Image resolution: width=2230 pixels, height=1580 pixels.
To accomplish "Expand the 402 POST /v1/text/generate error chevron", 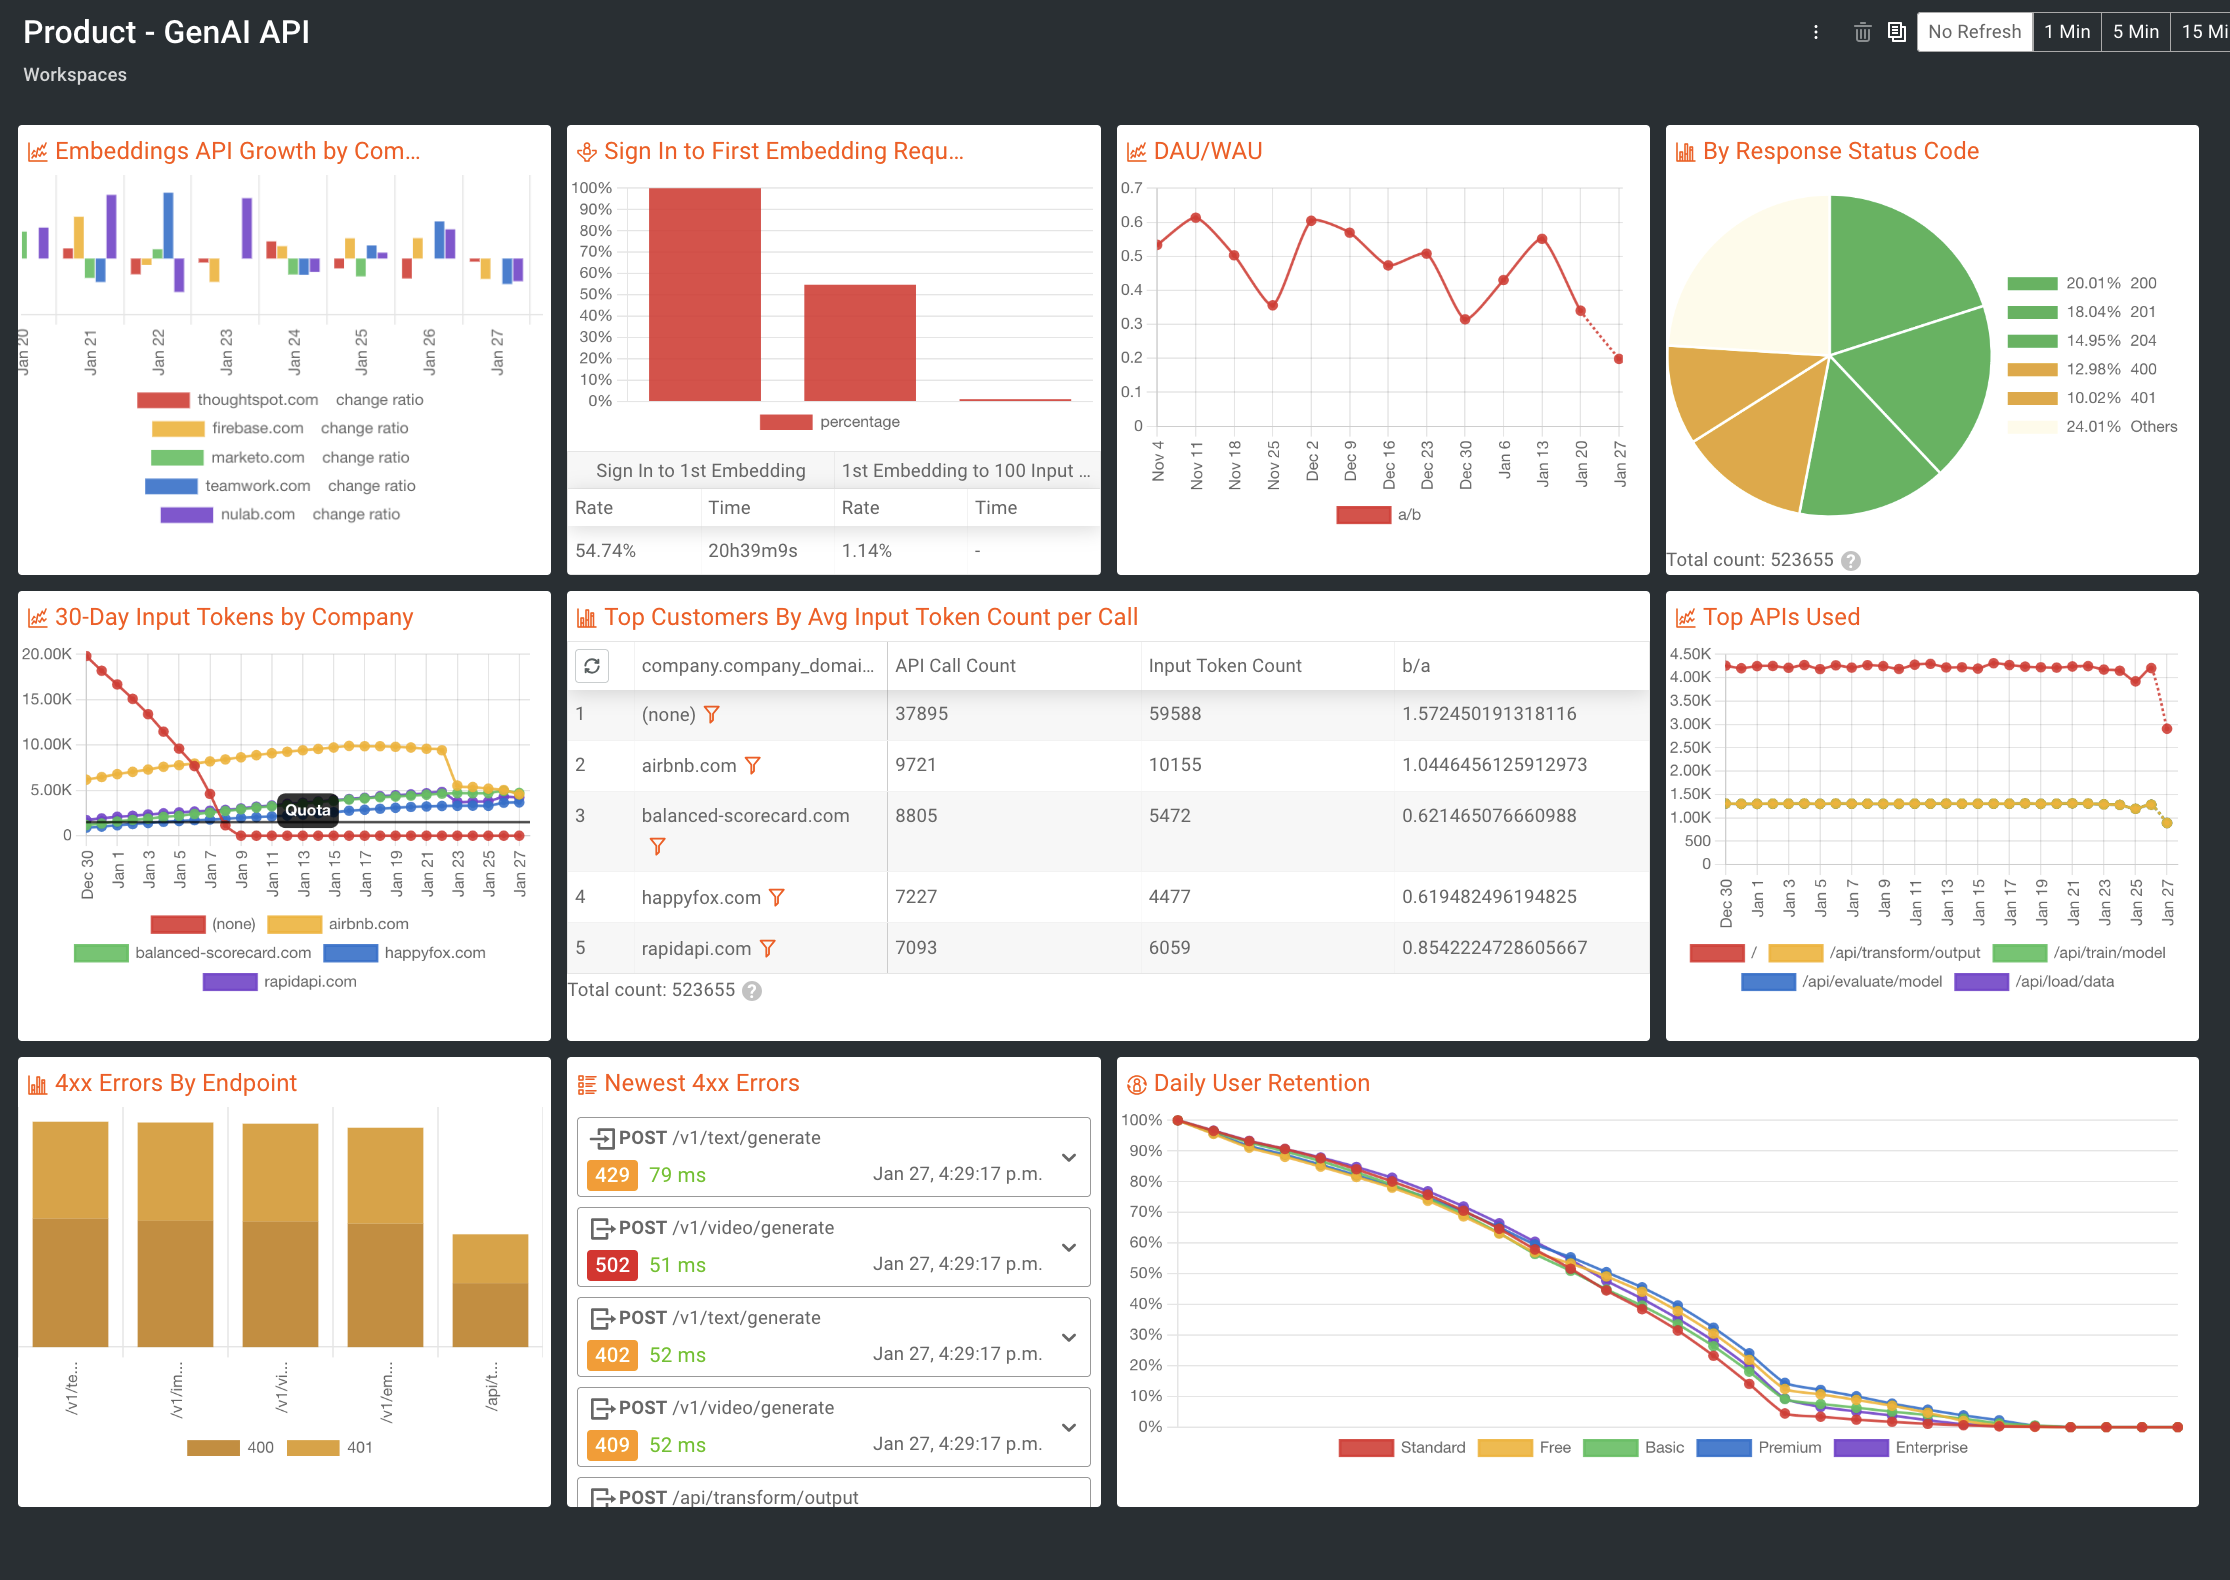I will coord(1070,1336).
